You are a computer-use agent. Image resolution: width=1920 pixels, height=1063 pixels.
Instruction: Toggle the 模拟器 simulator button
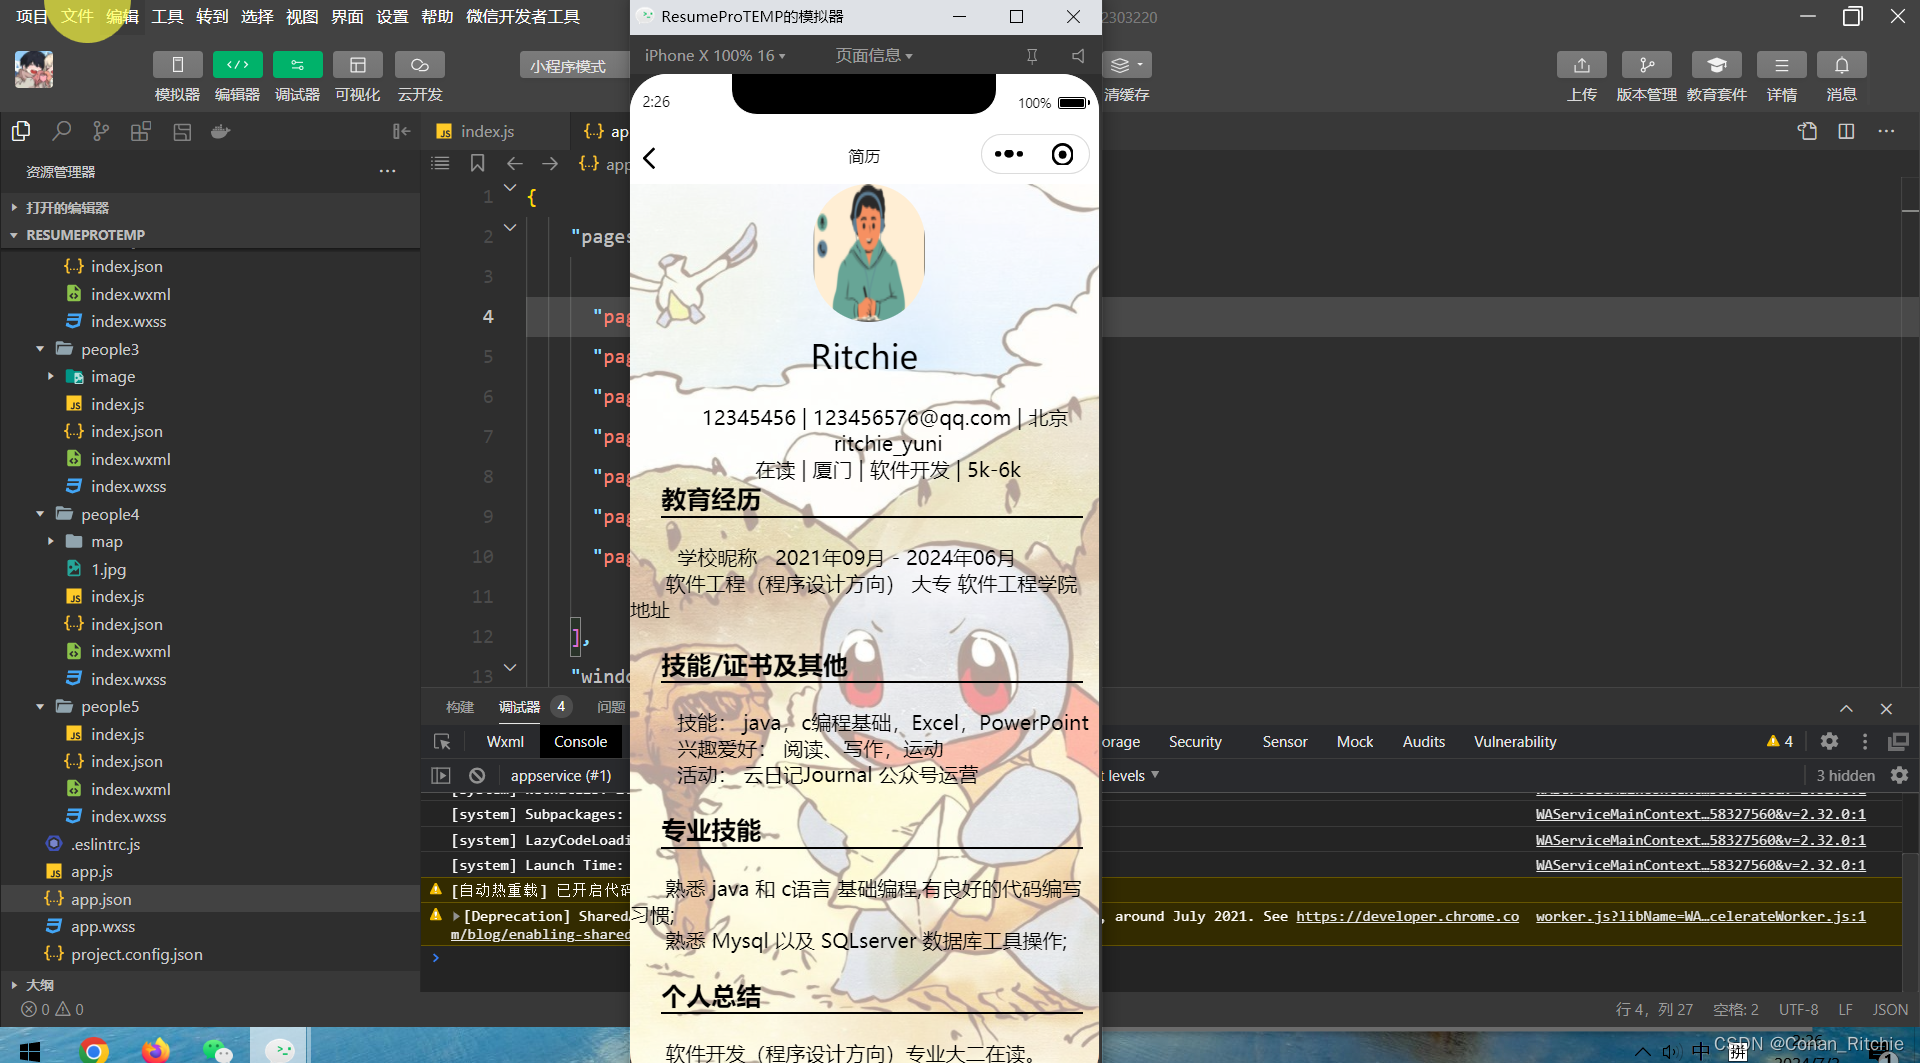click(x=177, y=65)
